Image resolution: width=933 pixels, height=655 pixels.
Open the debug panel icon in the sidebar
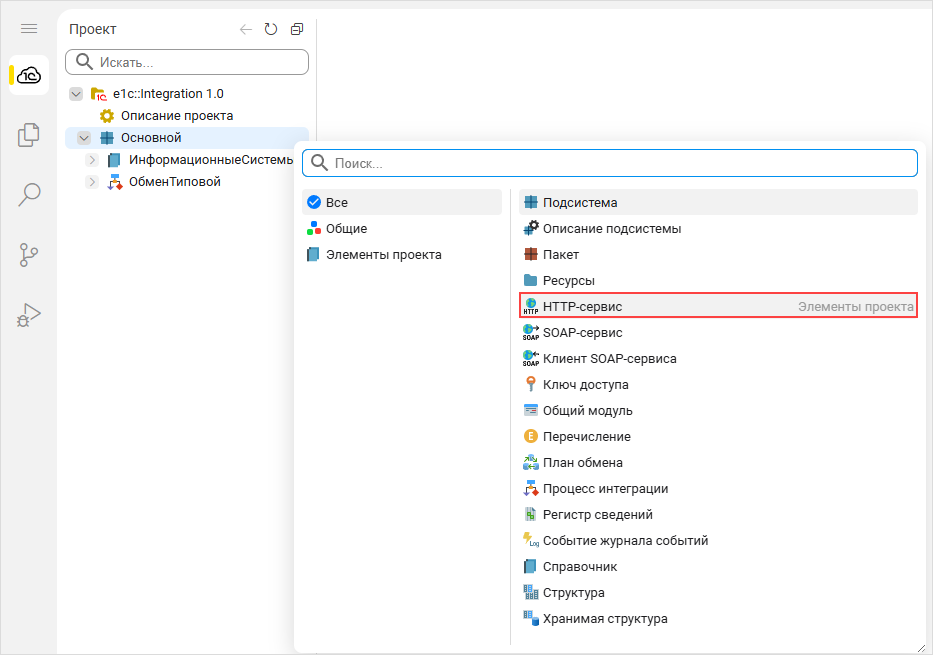(28, 314)
